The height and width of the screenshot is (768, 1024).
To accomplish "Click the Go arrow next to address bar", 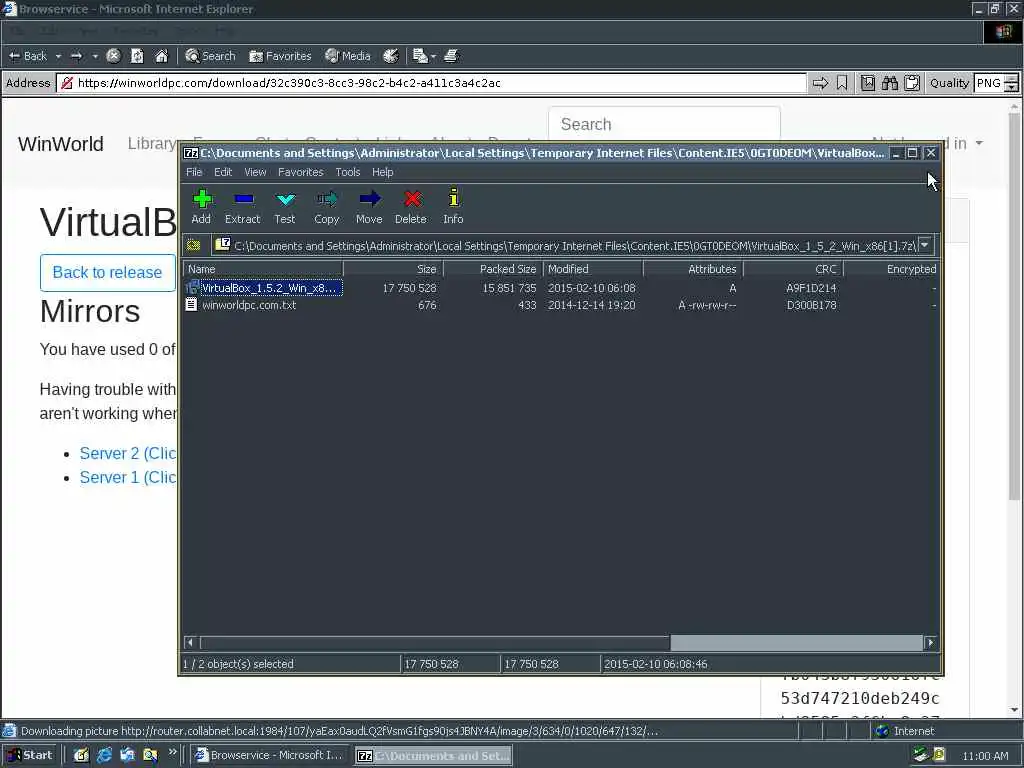I will click(820, 83).
